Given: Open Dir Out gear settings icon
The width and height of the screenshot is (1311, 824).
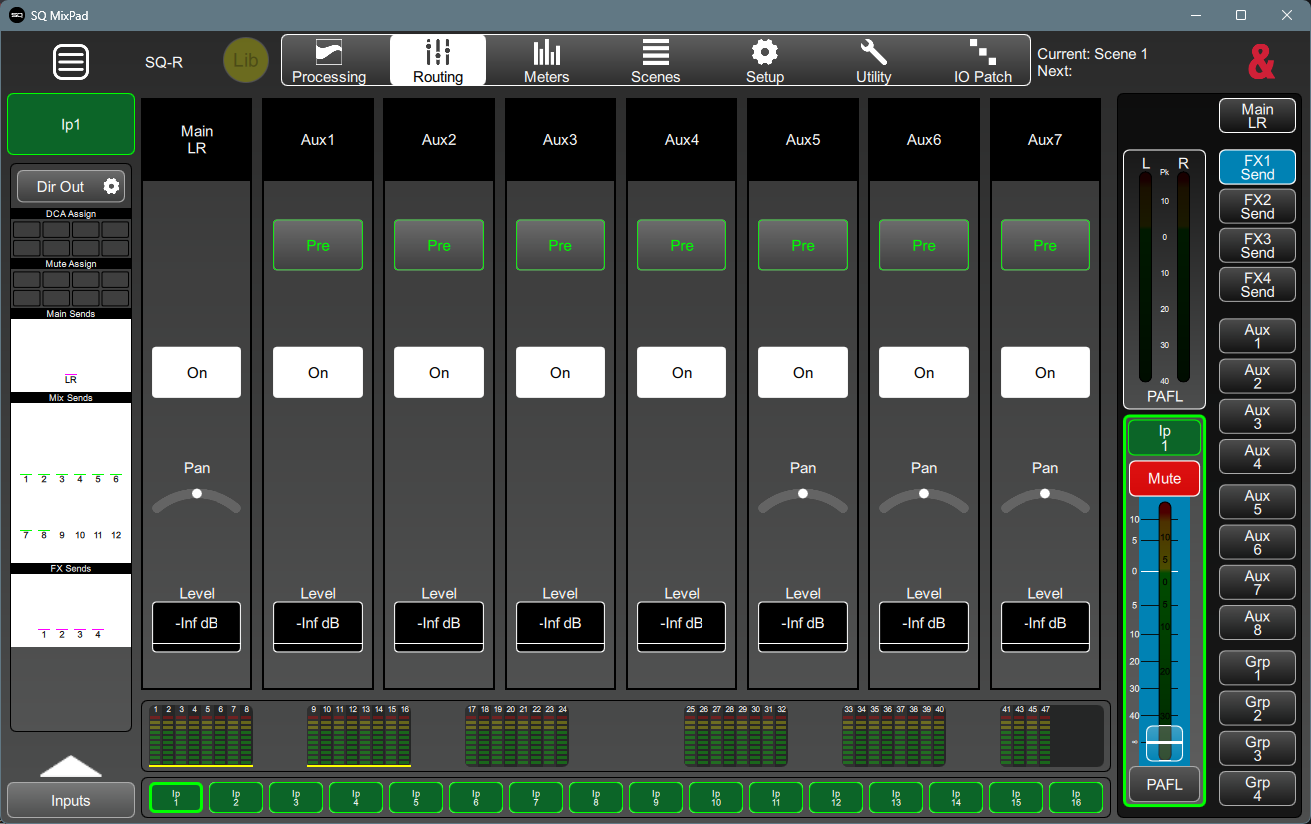Looking at the screenshot, I should pos(111,186).
